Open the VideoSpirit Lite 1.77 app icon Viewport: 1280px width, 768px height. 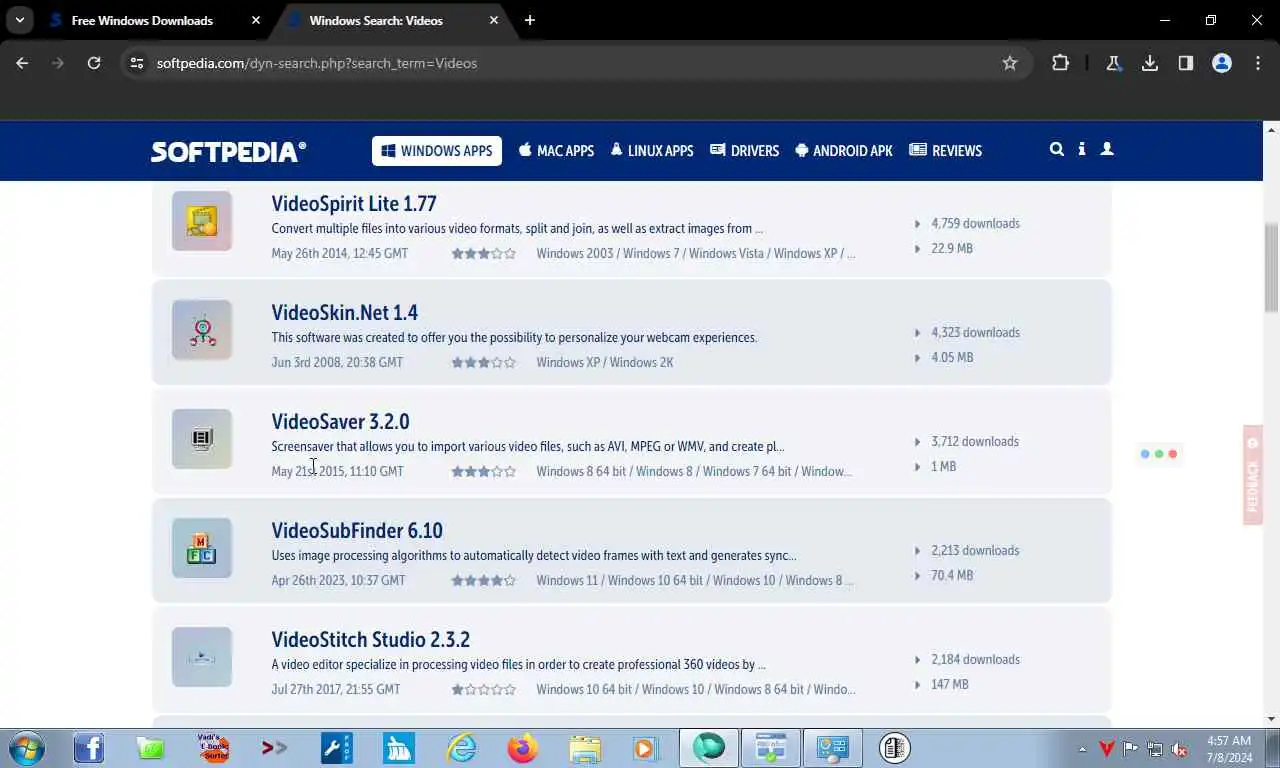[x=202, y=221]
